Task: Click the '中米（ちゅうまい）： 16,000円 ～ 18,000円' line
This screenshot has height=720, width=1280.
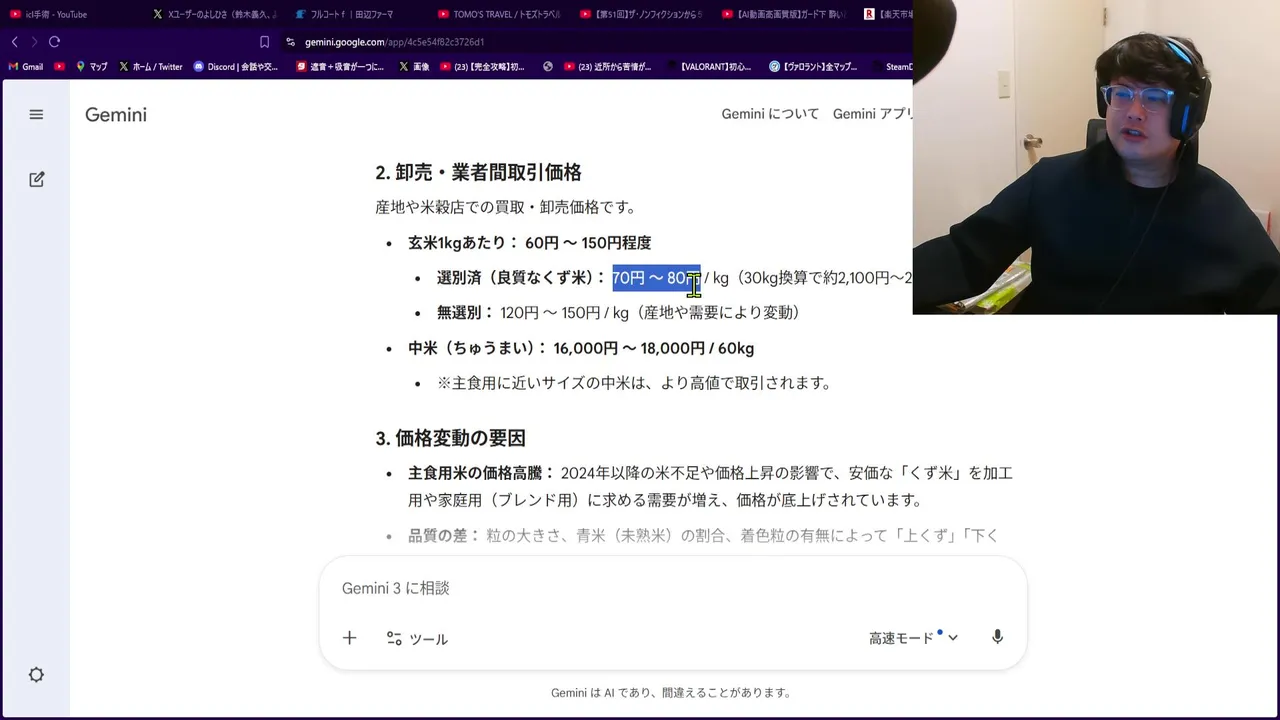Action: 581,348
